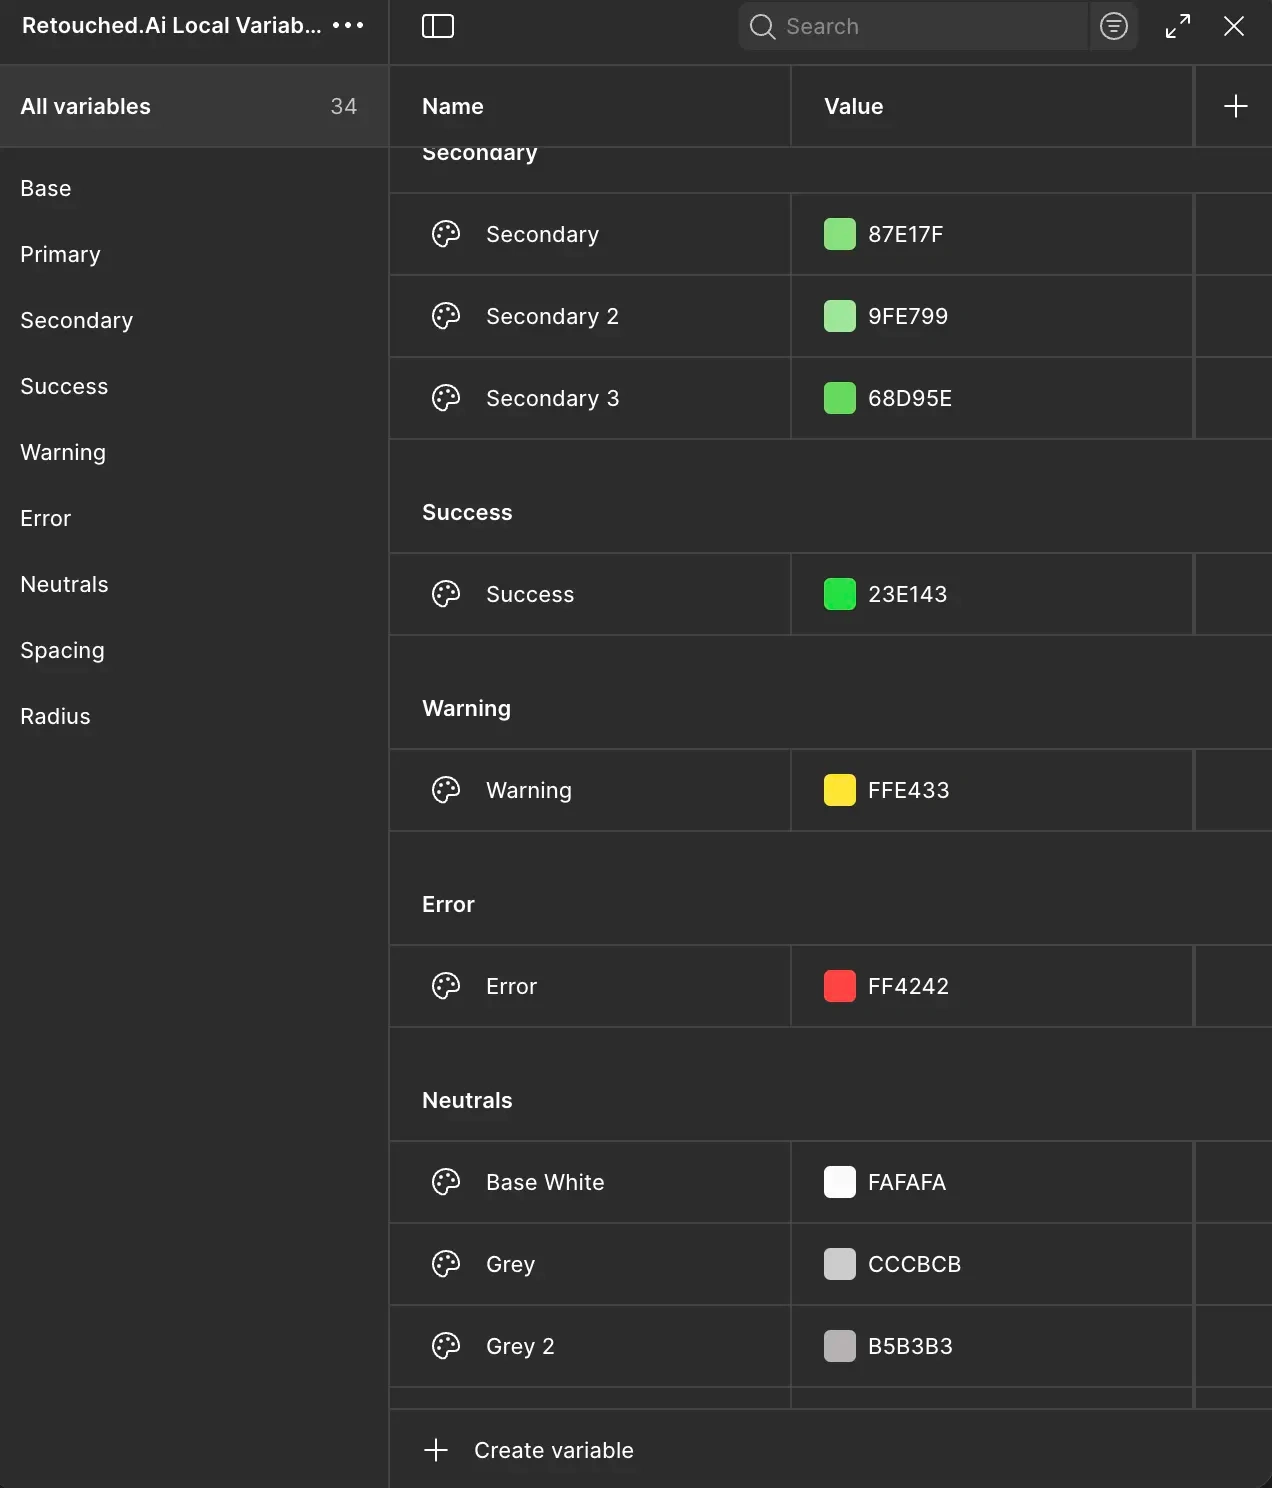Click the hex value 87E17F
This screenshot has width=1272, height=1488.
pos(906,234)
